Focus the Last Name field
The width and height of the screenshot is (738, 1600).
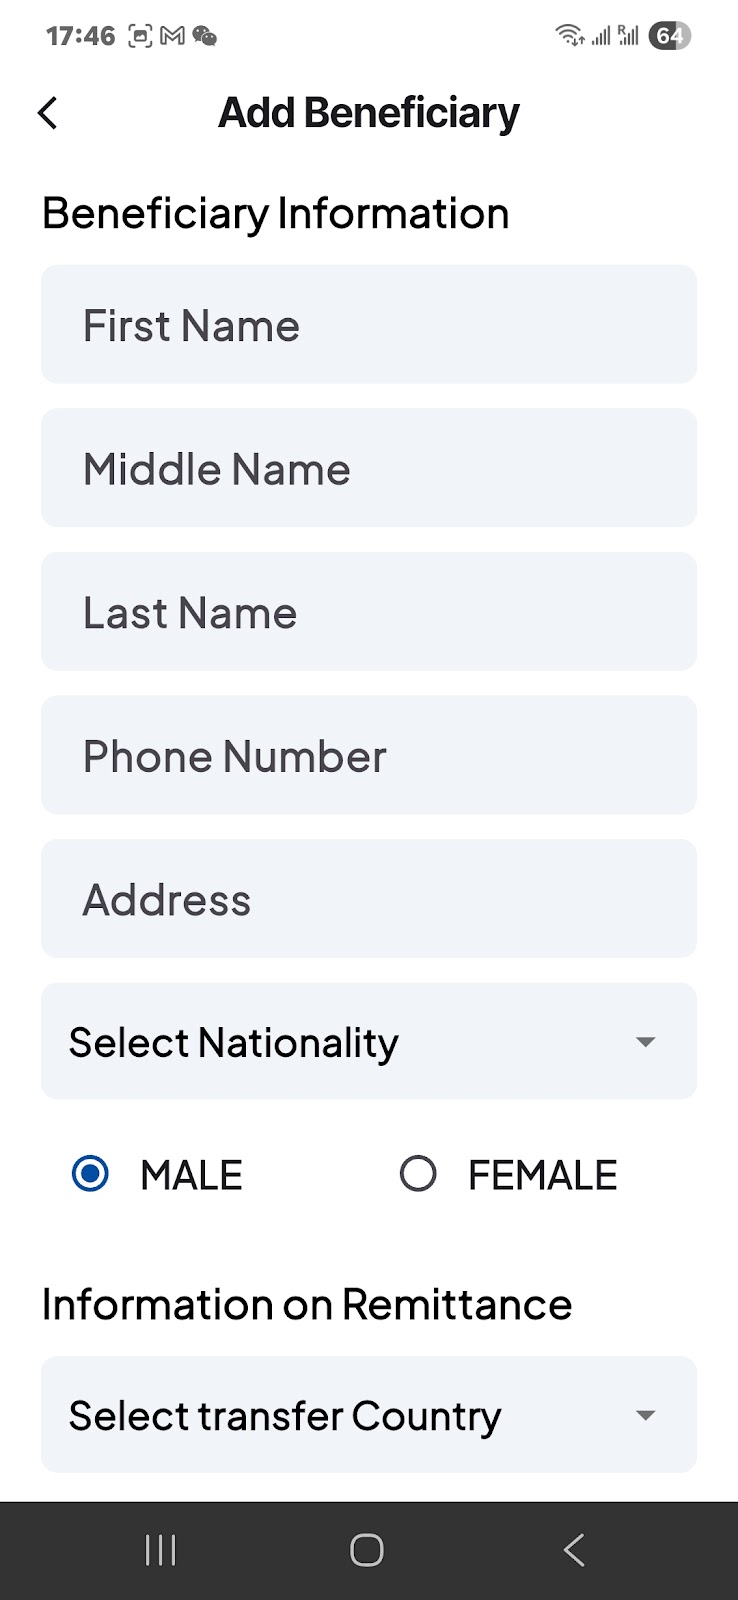pyautogui.click(x=368, y=612)
